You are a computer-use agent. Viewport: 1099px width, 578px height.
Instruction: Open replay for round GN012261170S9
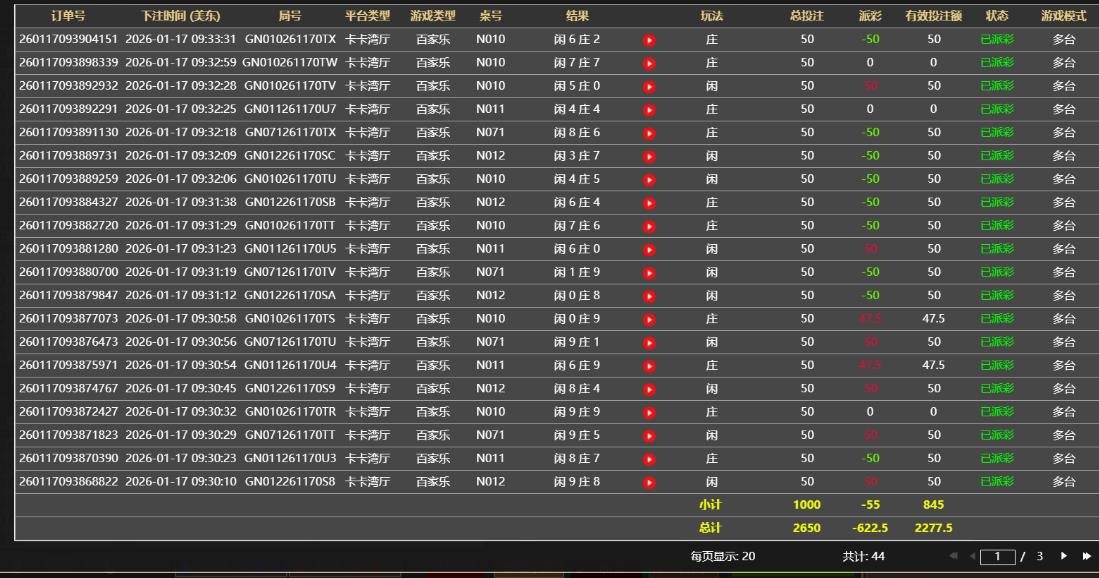coord(649,389)
